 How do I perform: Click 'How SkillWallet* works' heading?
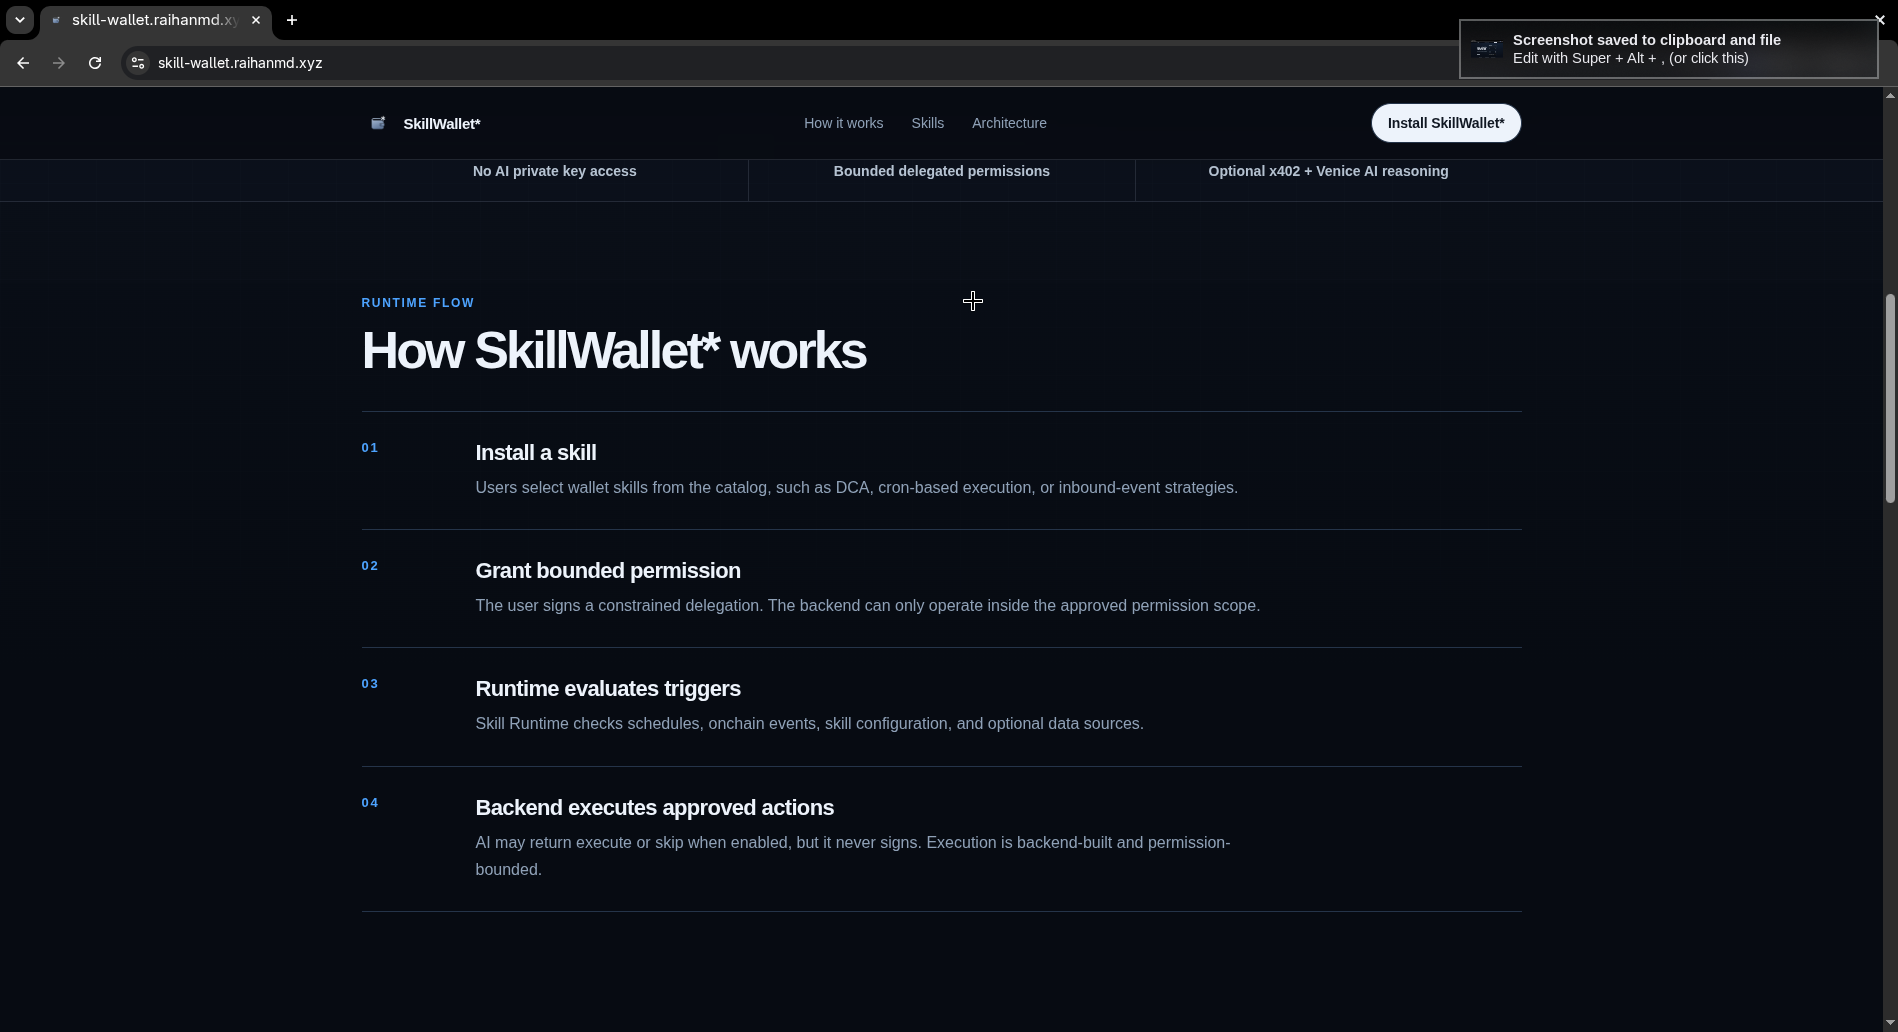tap(613, 351)
